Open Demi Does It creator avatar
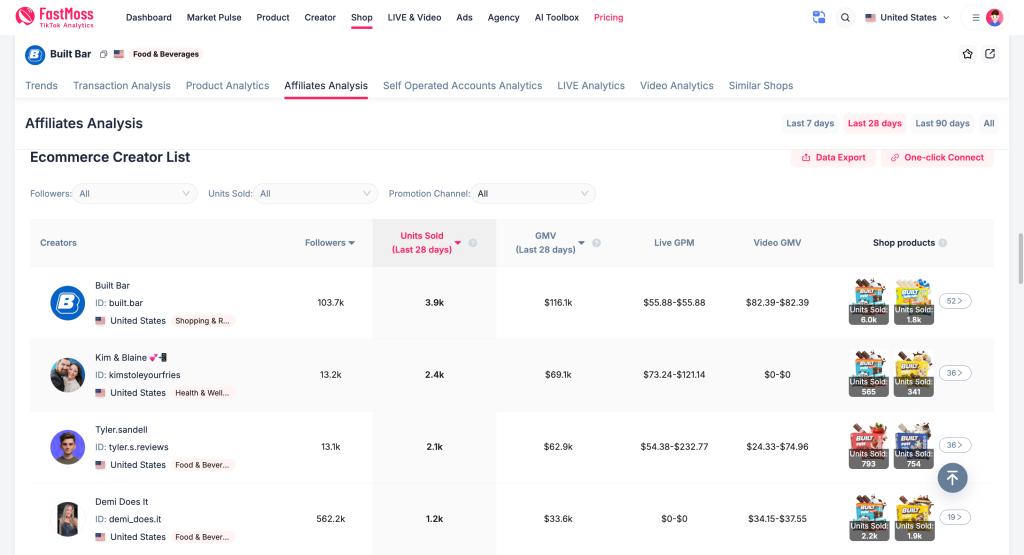1024x555 pixels. click(68, 519)
